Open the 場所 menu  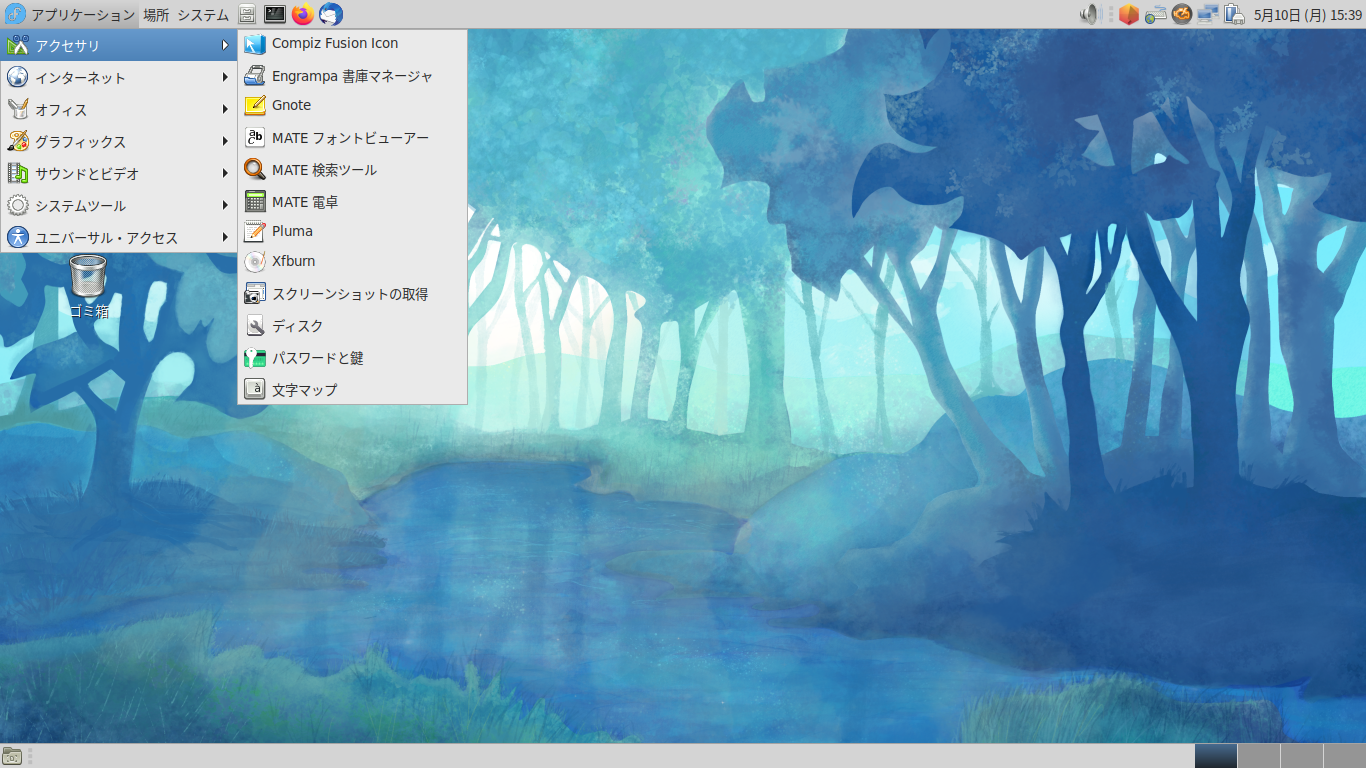click(x=156, y=14)
